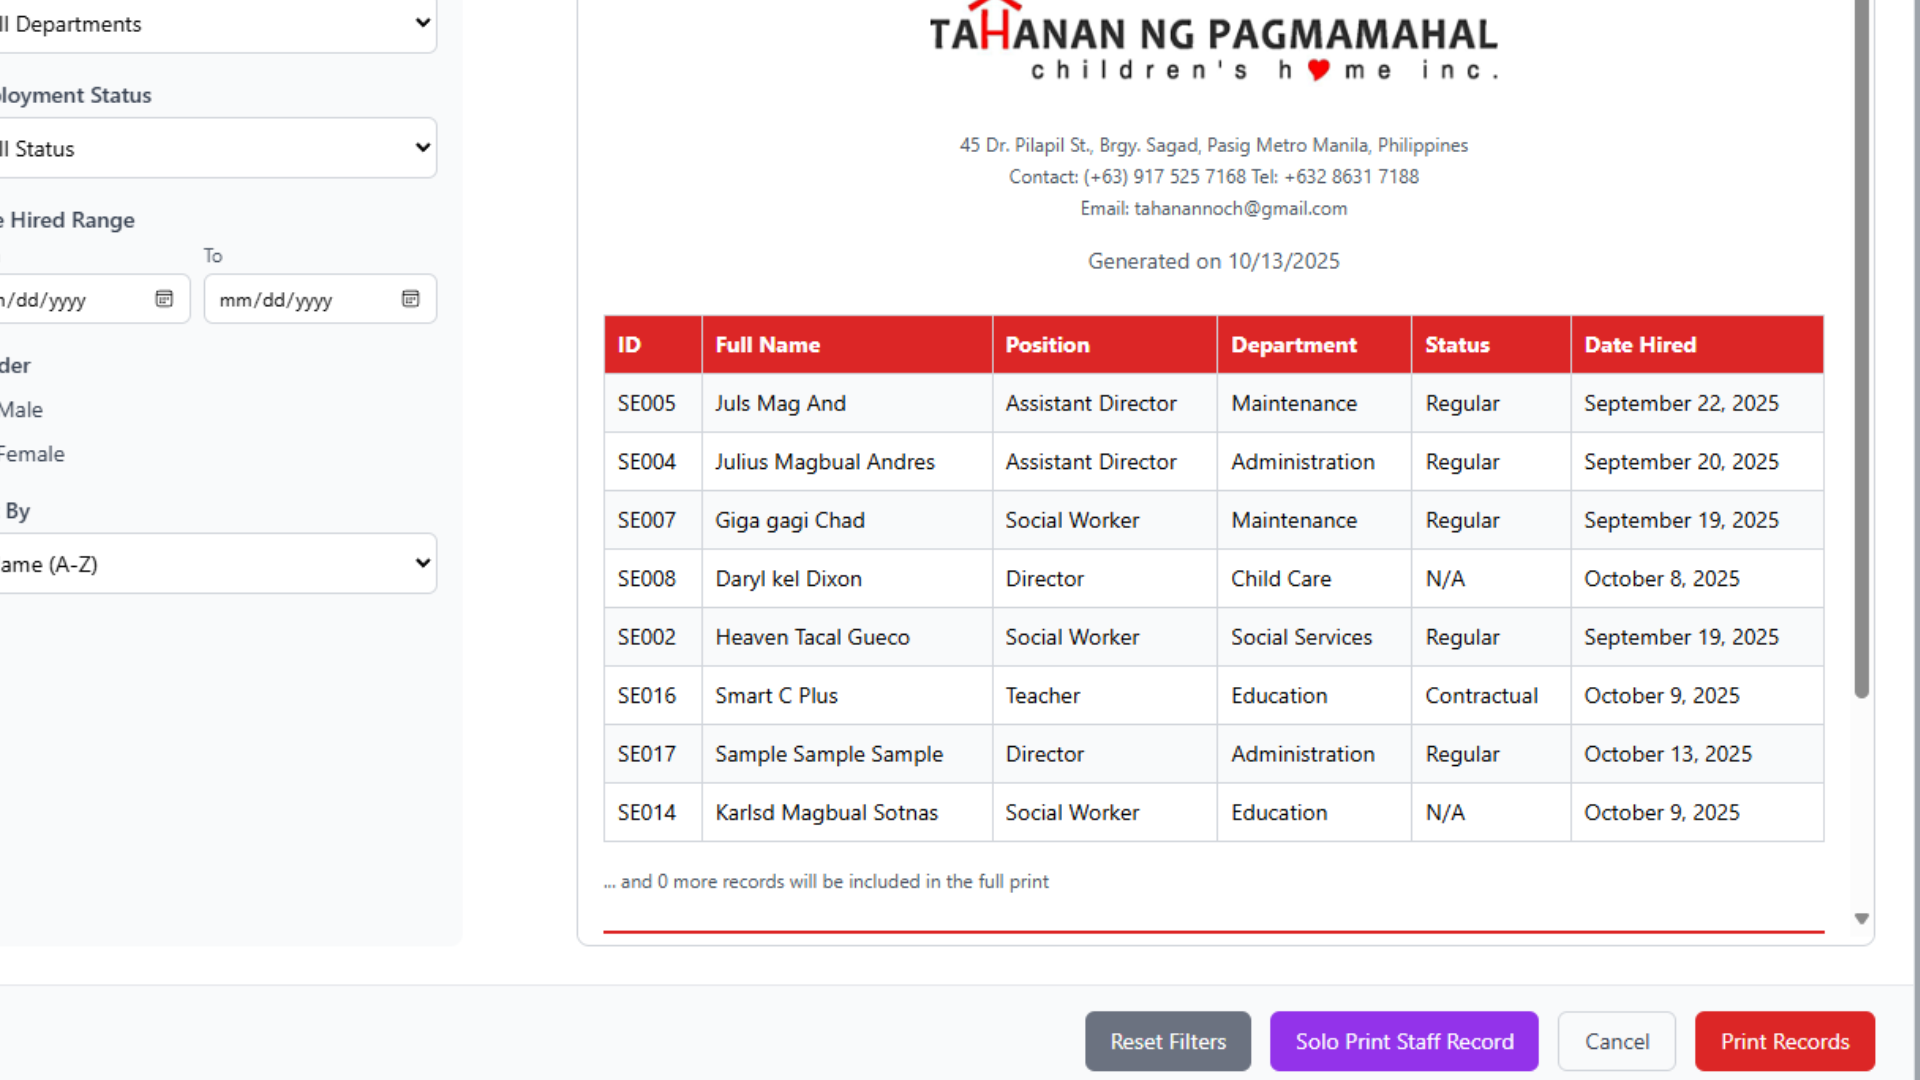Open the Employment Status dropdown

216,149
